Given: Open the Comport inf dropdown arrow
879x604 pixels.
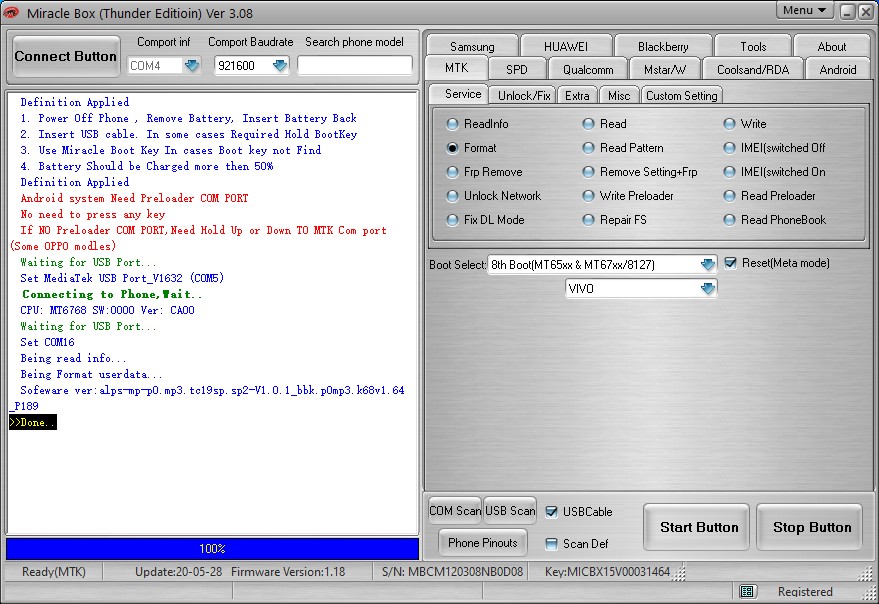Looking at the screenshot, I should 192,66.
